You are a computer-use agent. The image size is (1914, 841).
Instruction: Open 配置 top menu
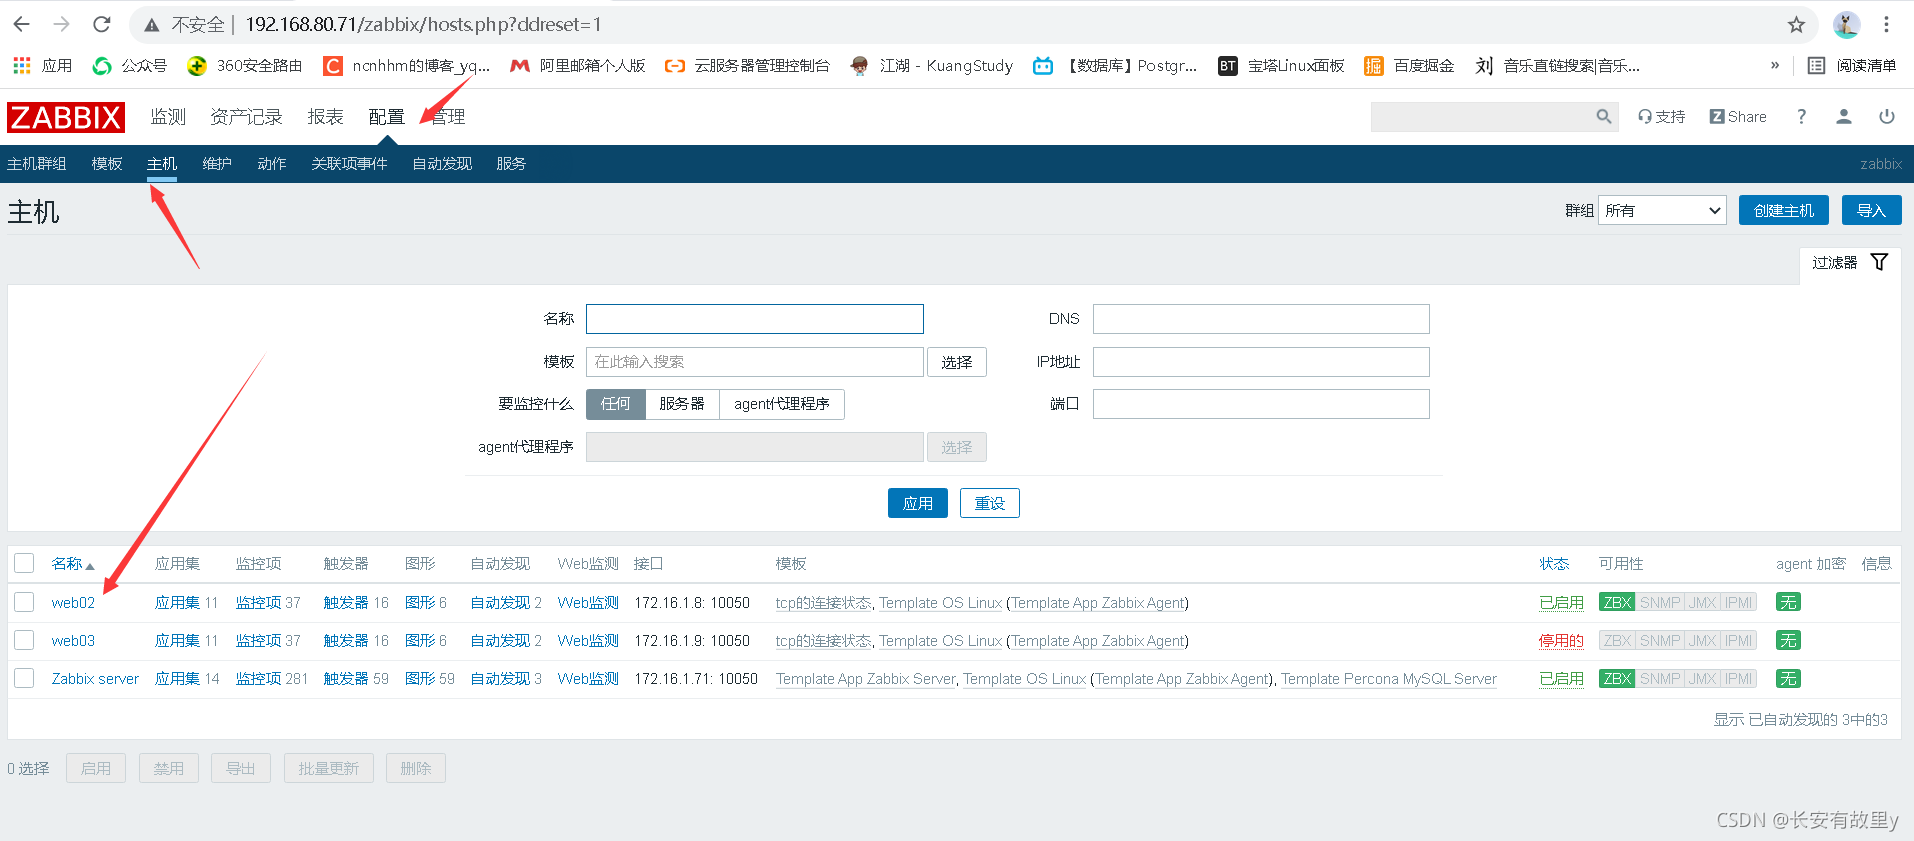(x=386, y=117)
